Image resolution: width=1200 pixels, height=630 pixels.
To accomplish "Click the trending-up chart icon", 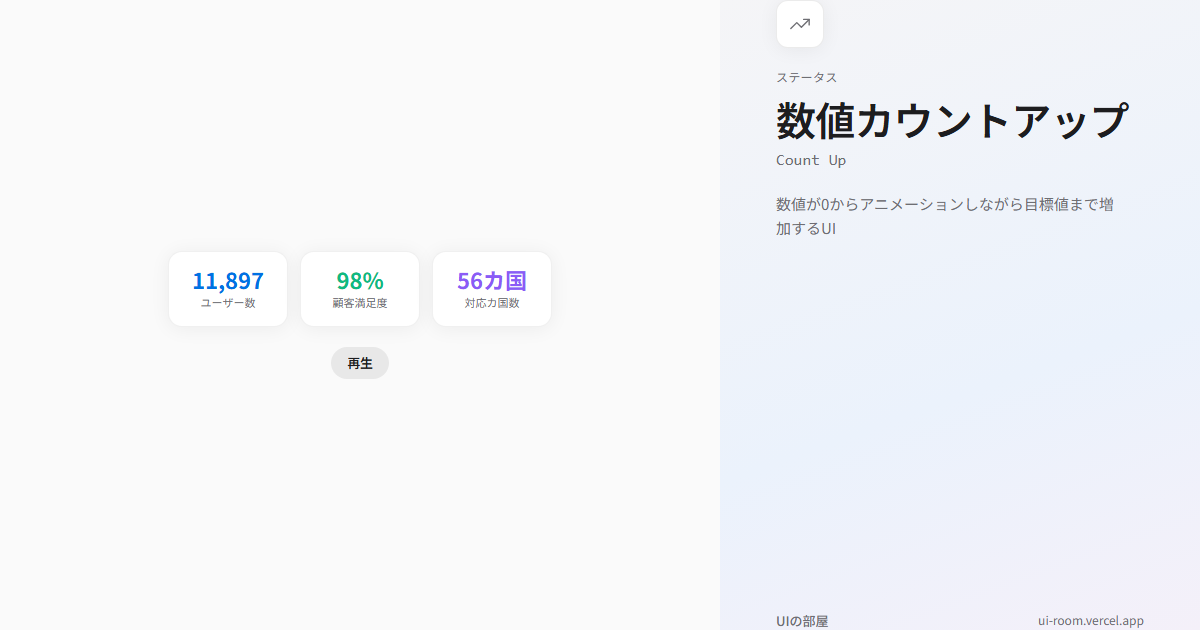I will coord(800,24).
